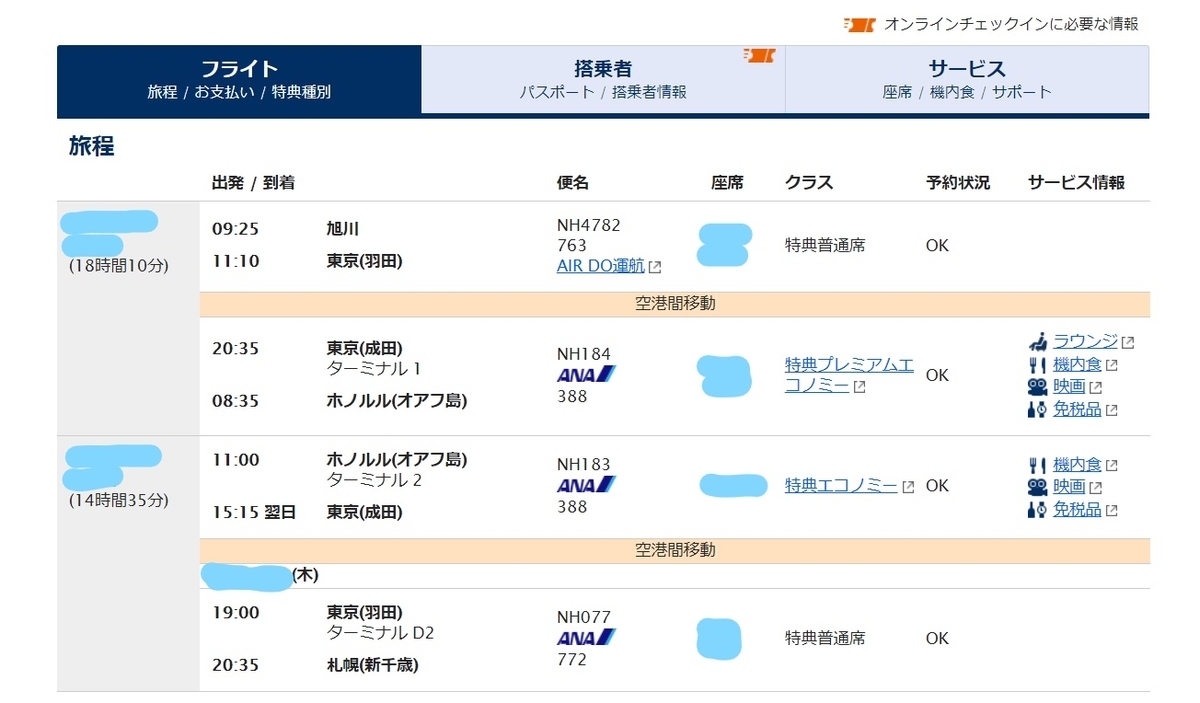Click external icon beside NH184 映画
The width and height of the screenshot is (1200, 703).
point(1096,387)
